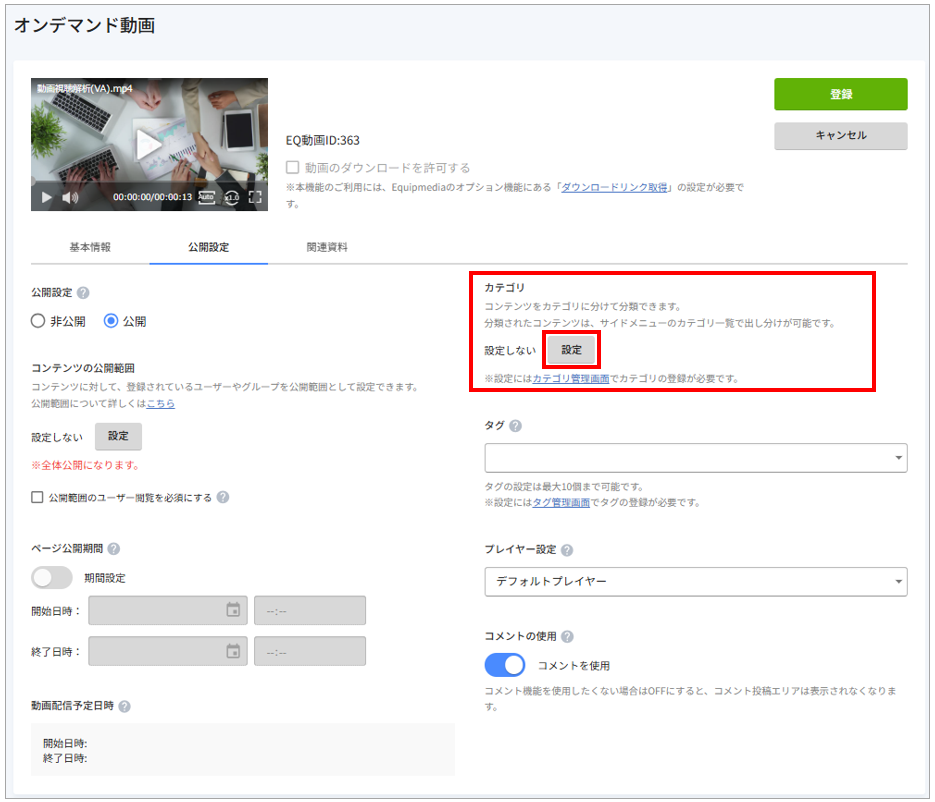Open calendar icon in 開始日時 date field

click(x=233, y=610)
